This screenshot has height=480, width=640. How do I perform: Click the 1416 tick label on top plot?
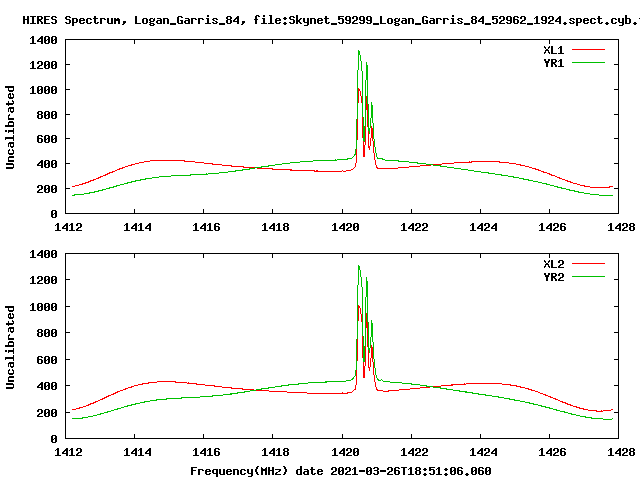point(206,227)
